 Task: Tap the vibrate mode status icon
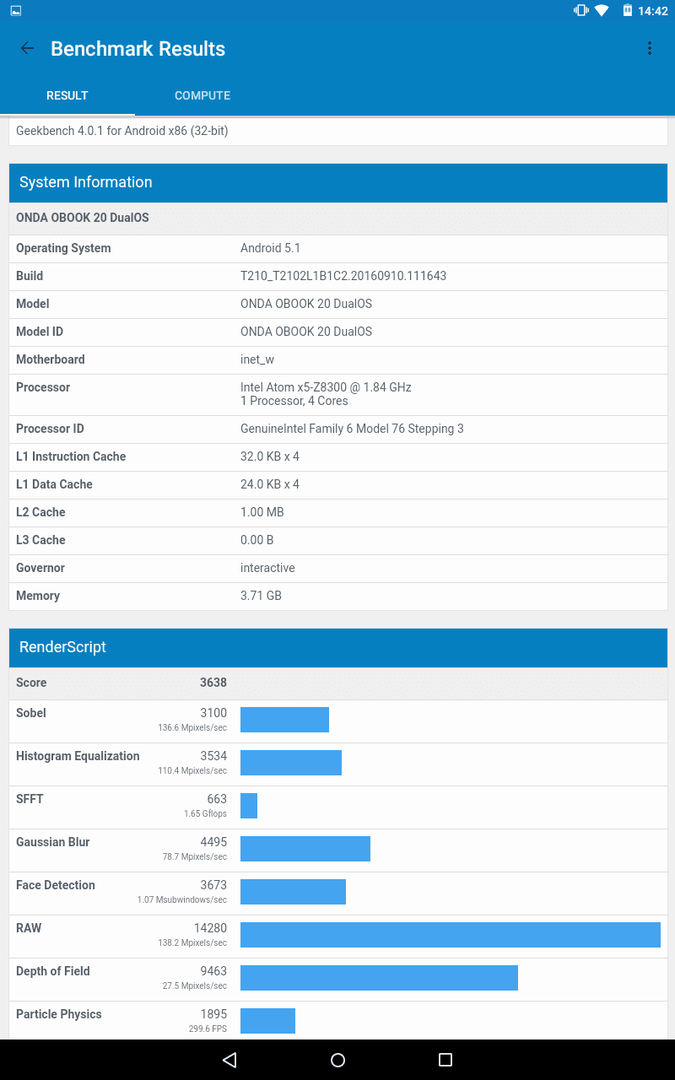pos(580,10)
